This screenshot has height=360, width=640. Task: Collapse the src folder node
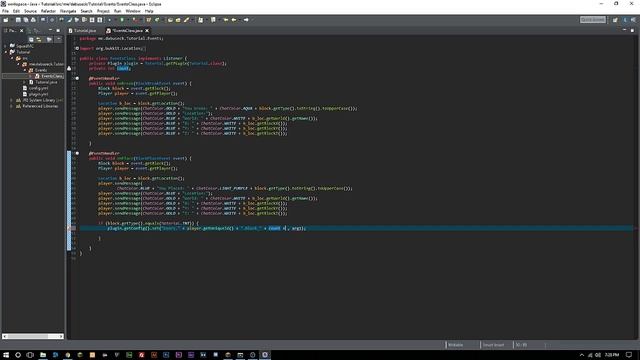(12, 58)
